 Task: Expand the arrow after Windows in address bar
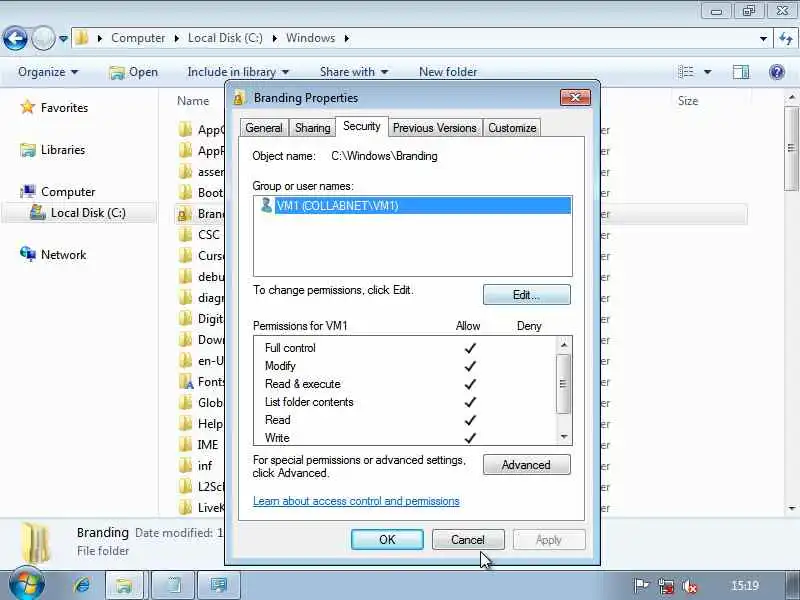[346, 38]
